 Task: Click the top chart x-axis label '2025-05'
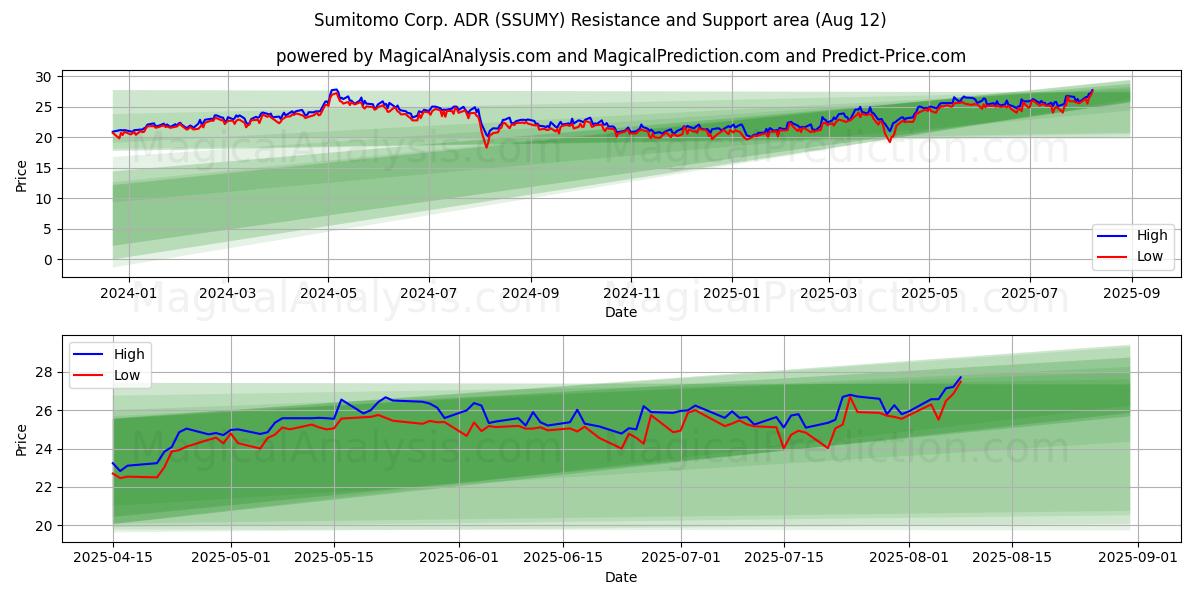click(x=929, y=294)
